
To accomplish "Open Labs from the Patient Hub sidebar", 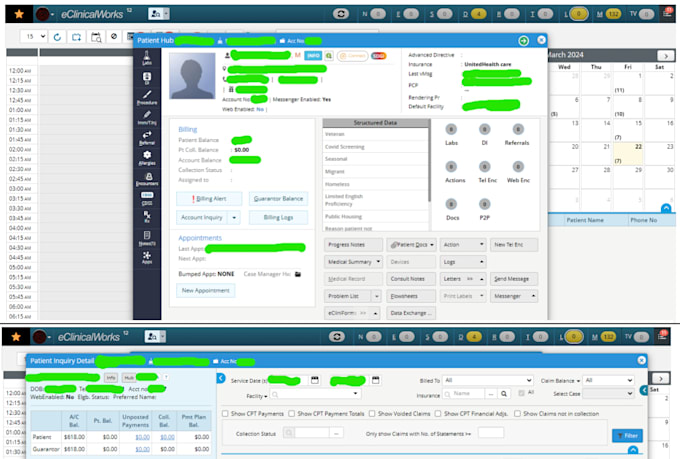I will [147, 58].
